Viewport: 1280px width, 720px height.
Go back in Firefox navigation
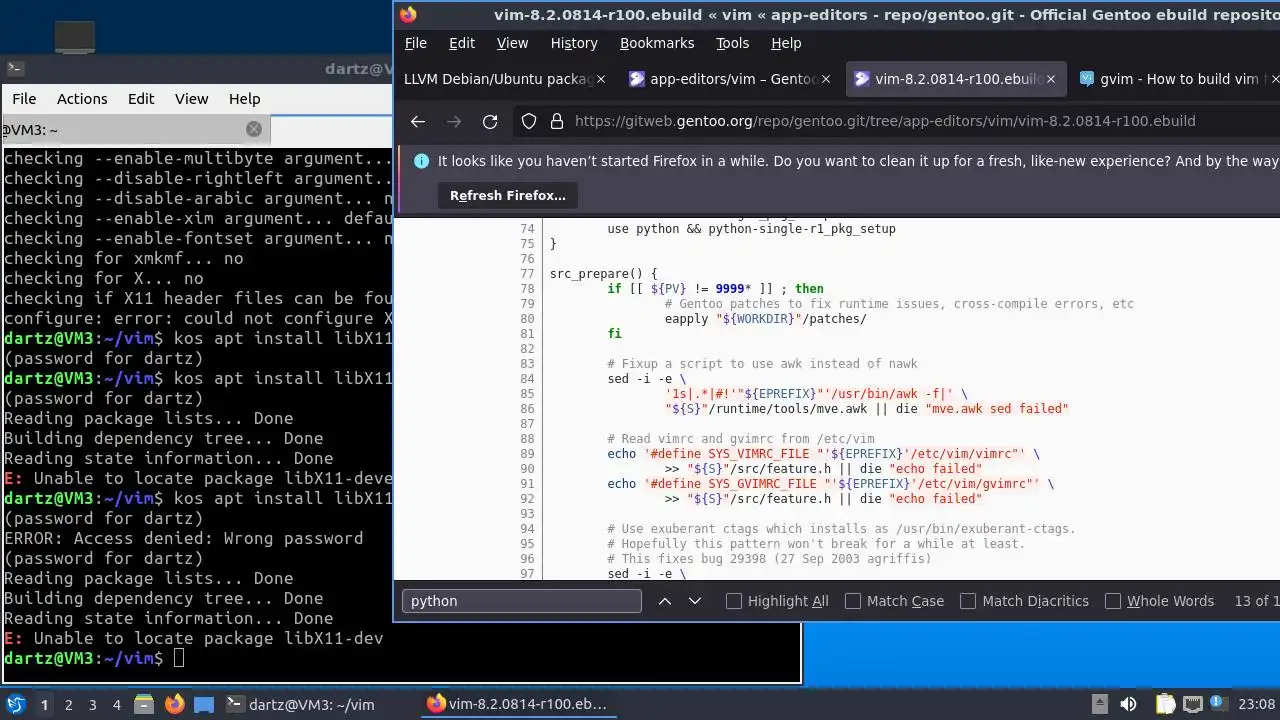(x=418, y=121)
